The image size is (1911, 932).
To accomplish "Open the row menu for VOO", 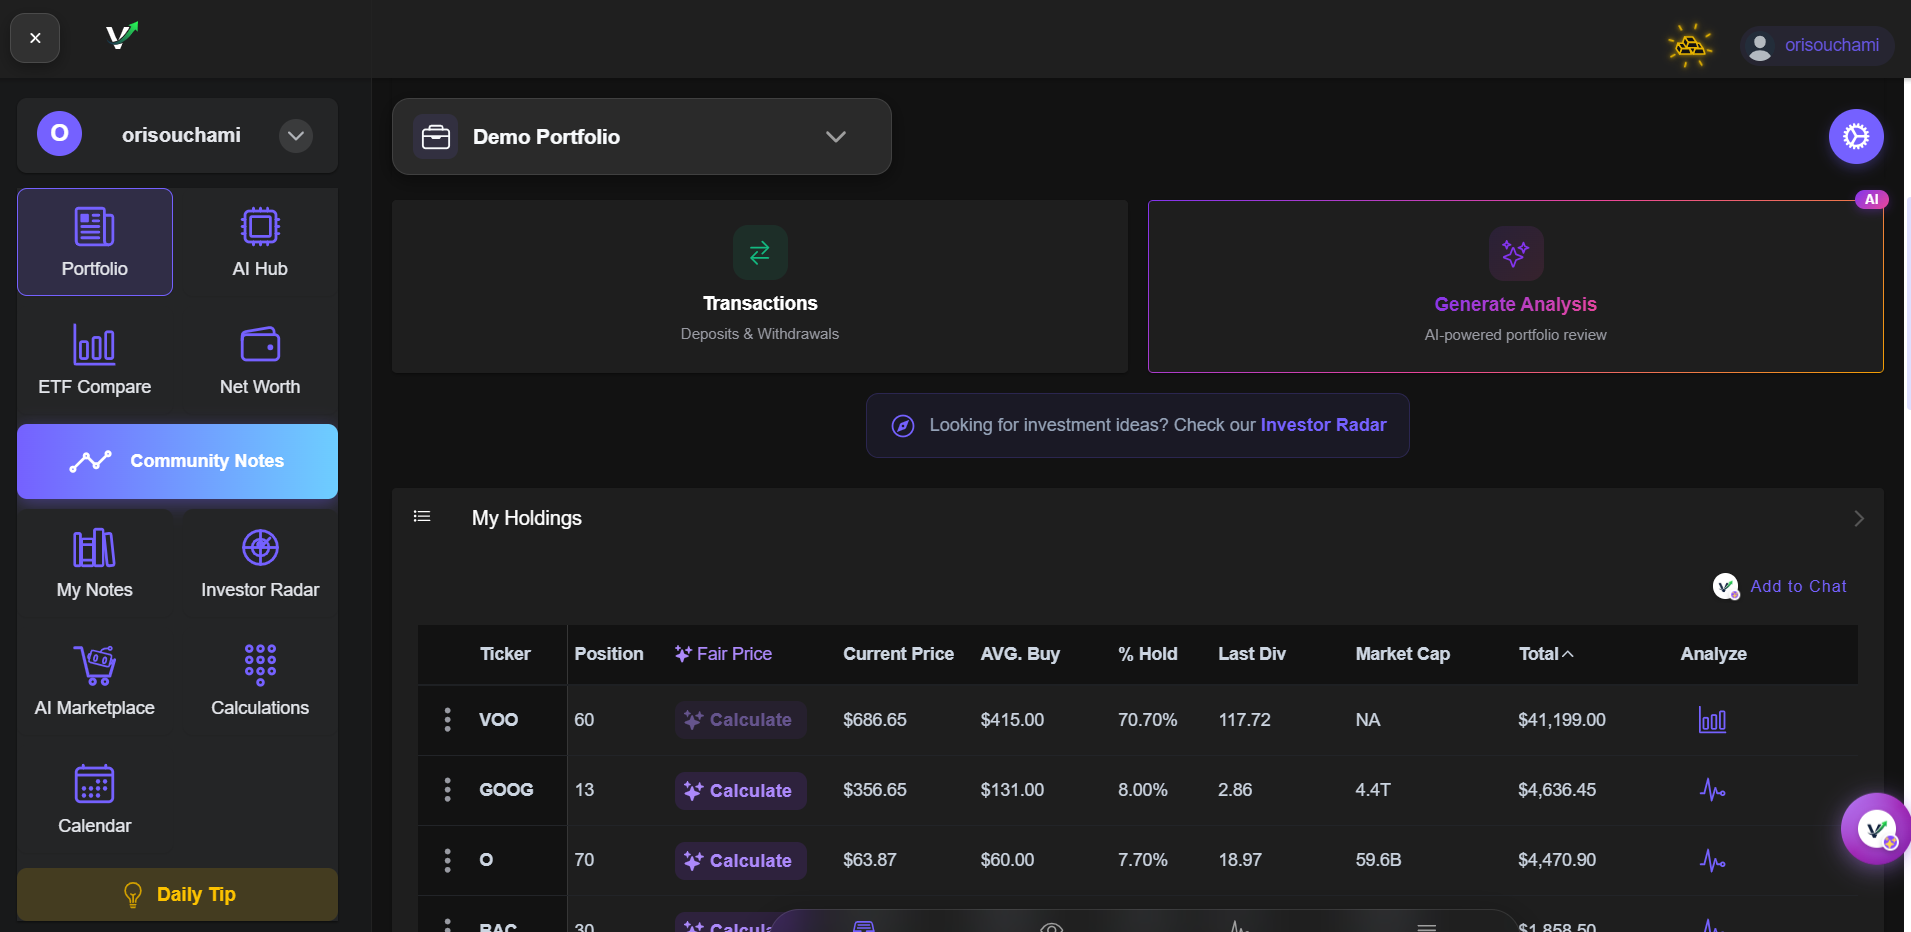I will pos(447,720).
